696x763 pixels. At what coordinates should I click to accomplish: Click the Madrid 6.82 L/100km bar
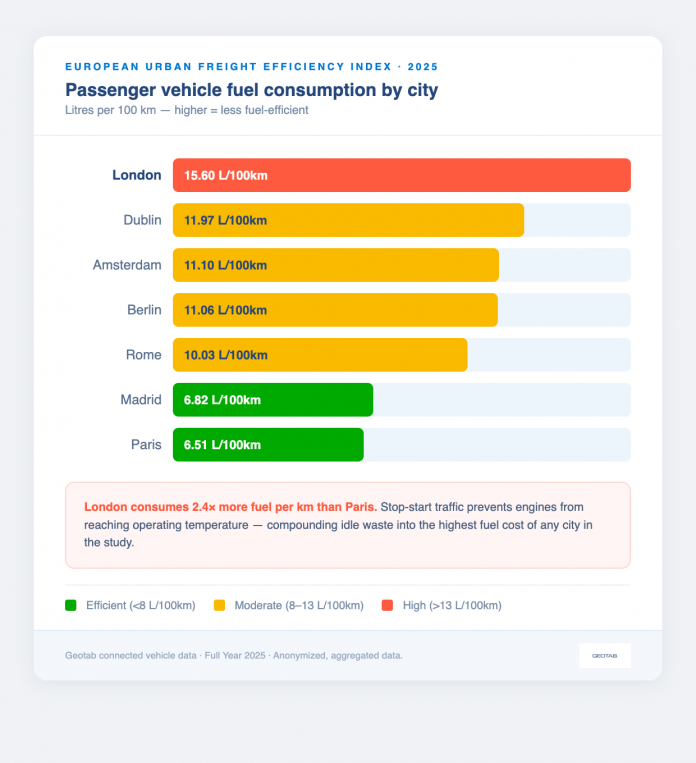[273, 400]
